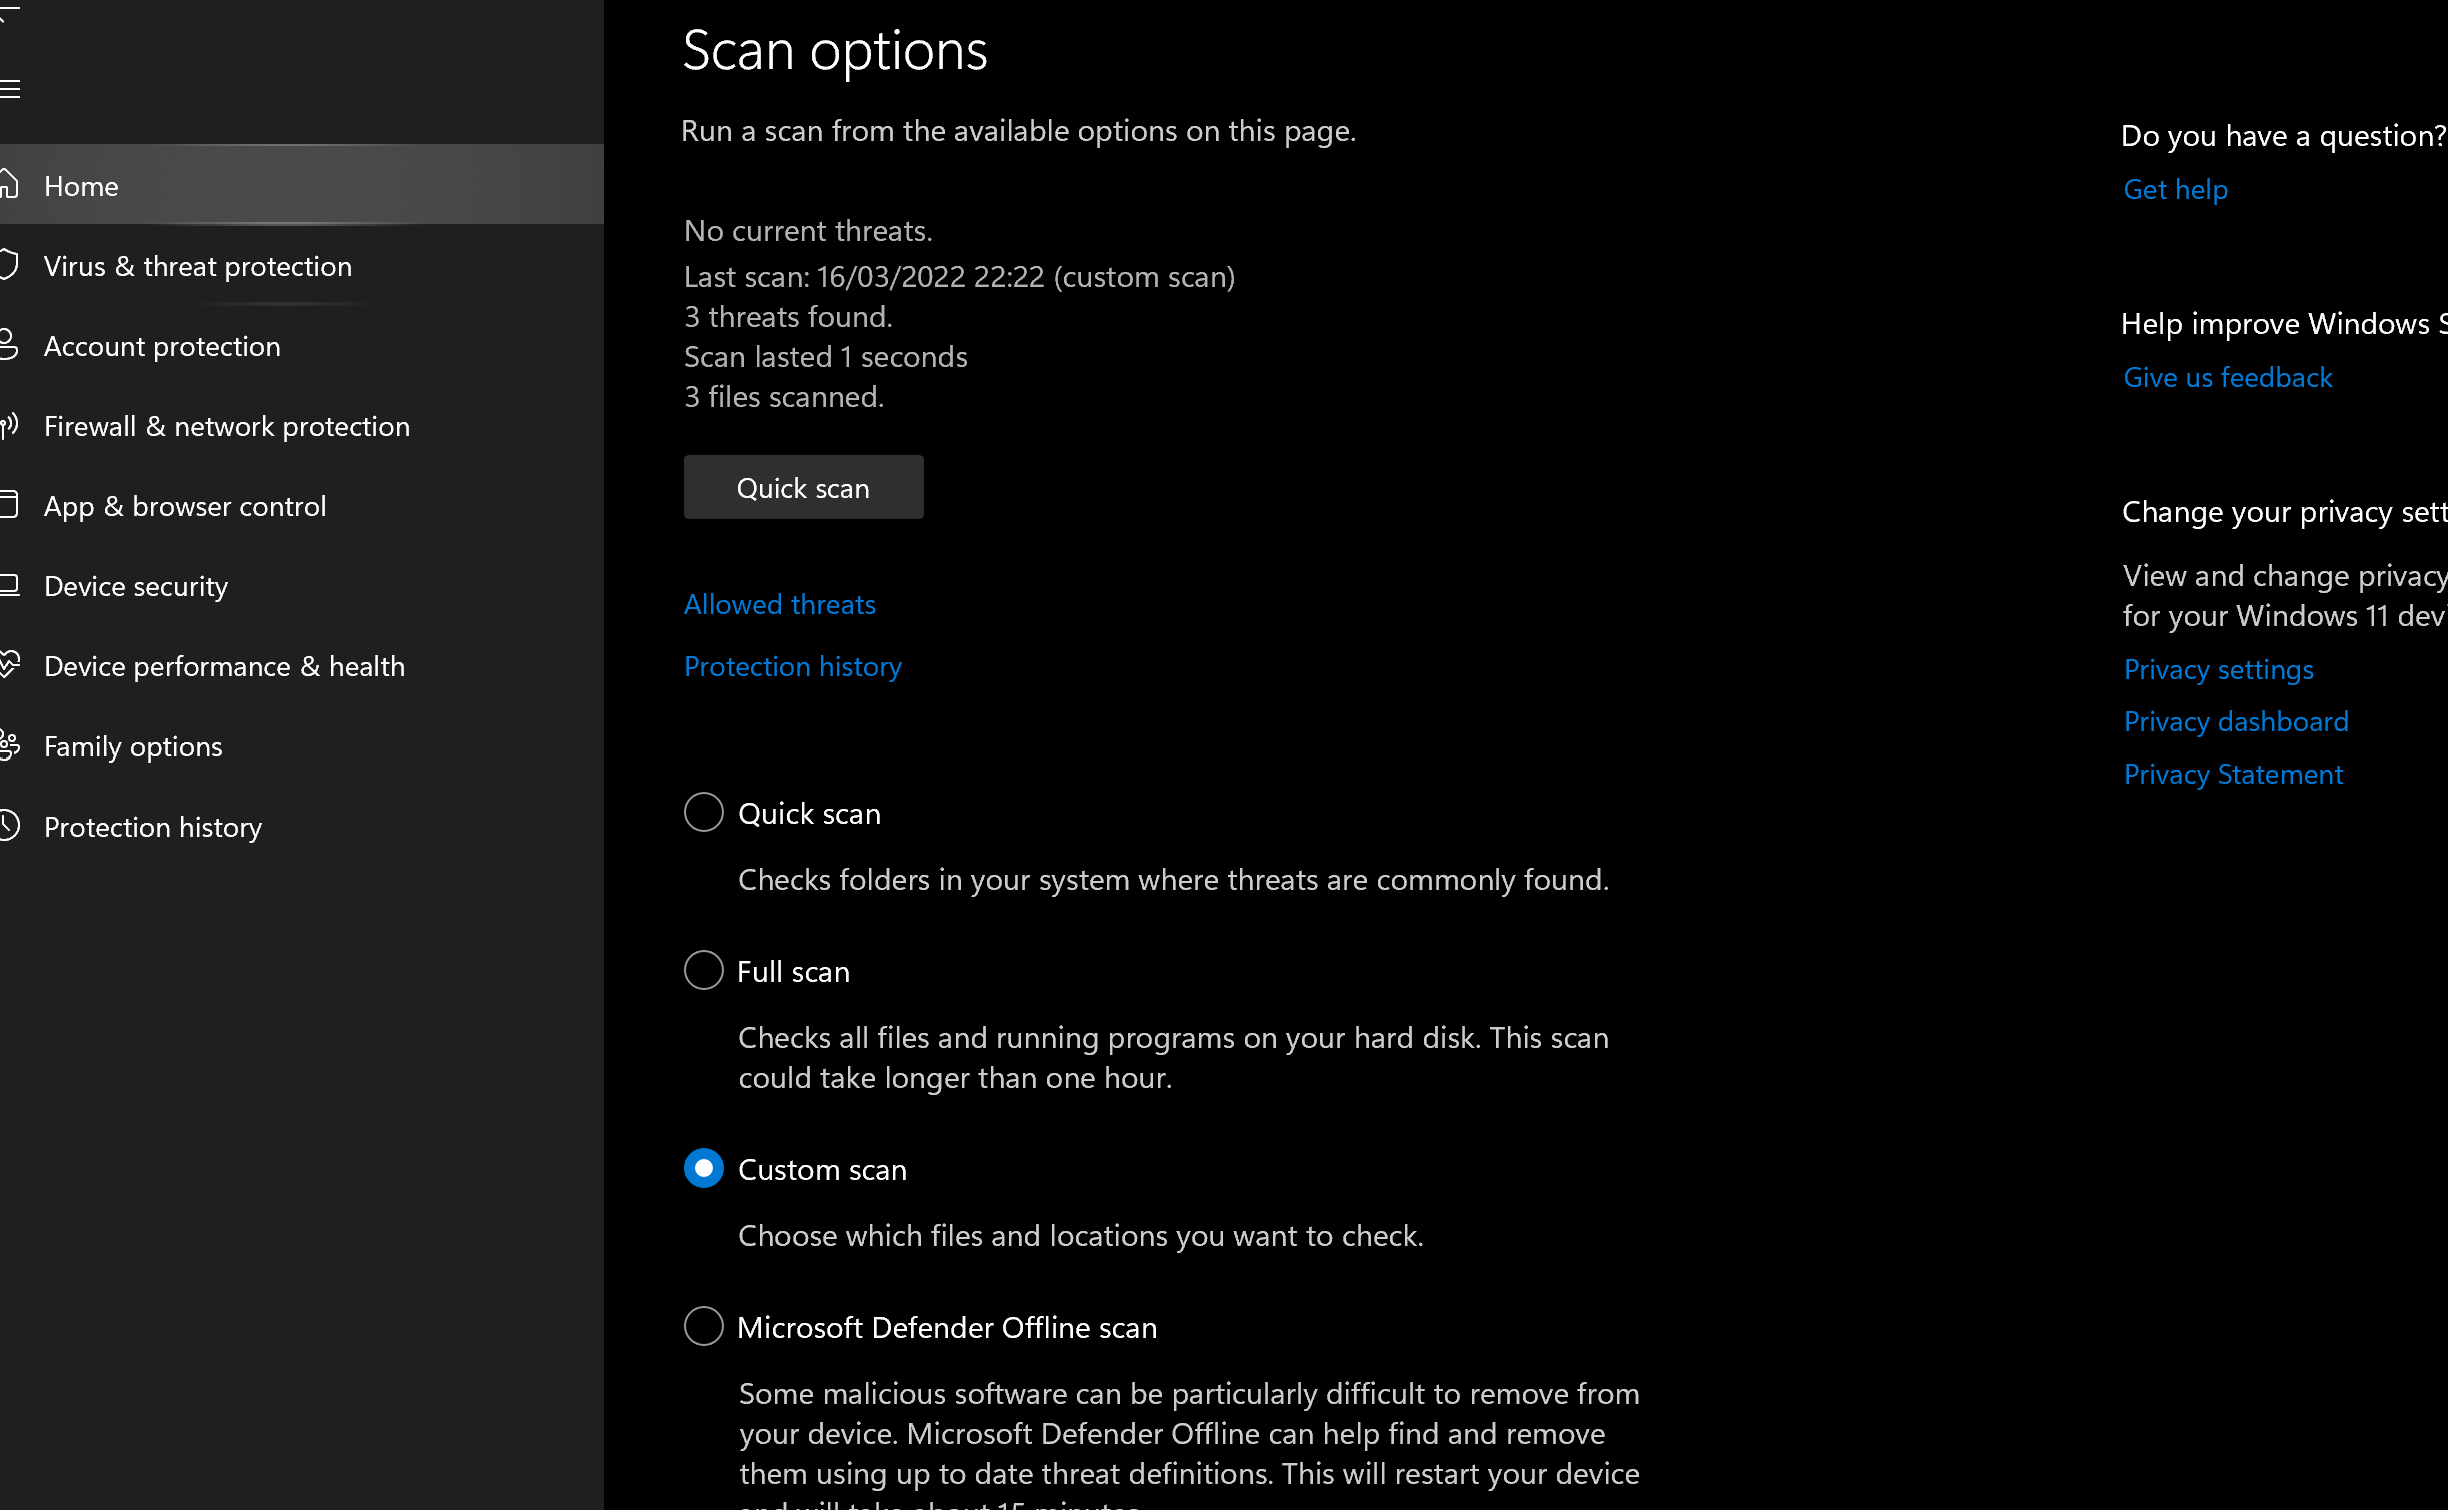Open Family options in sidebar
2448x1510 pixels.
pos(133,746)
